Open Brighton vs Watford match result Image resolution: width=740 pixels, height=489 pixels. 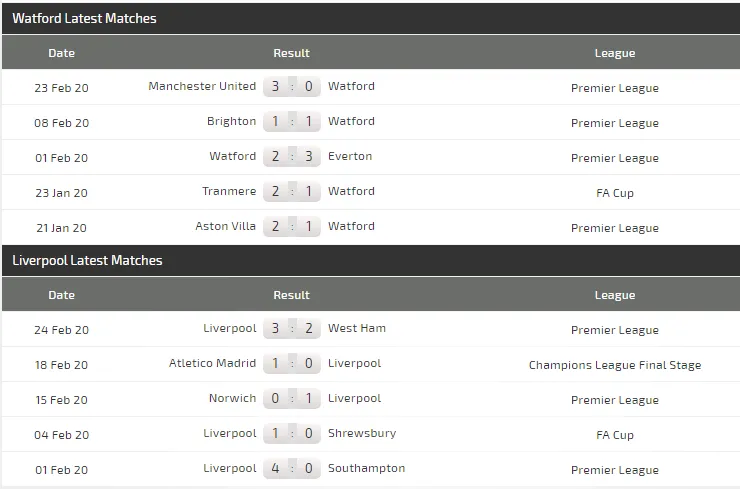(x=292, y=122)
